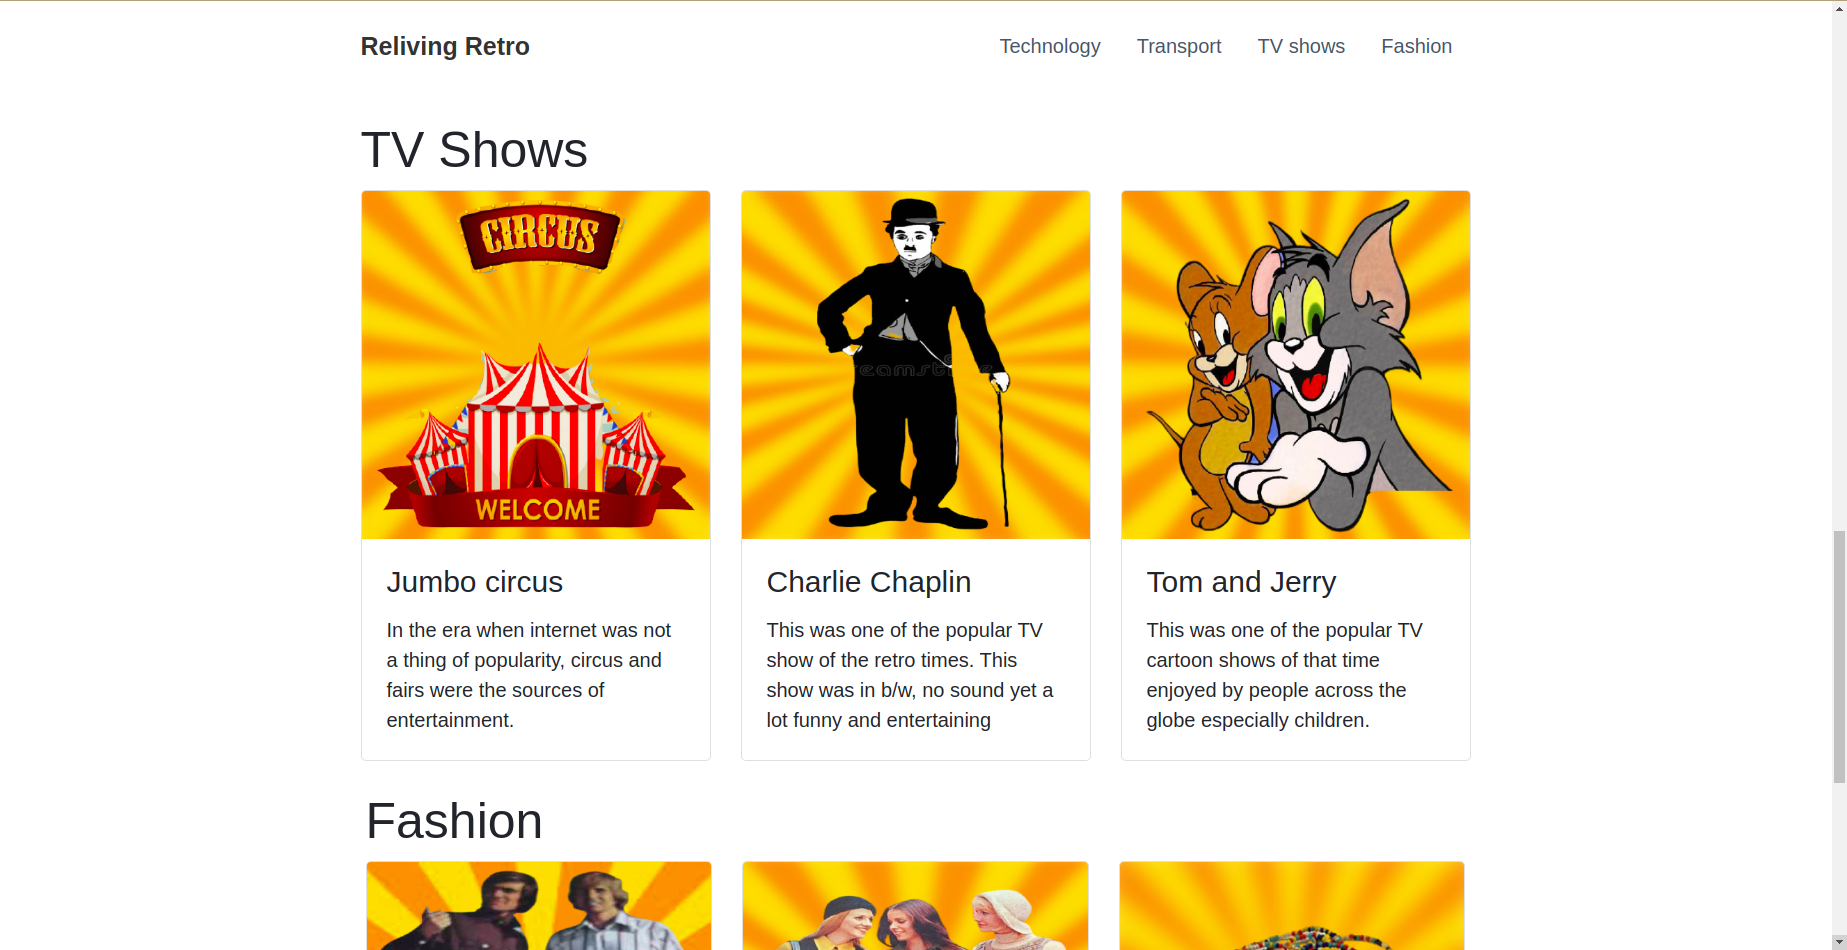Screen dimensions: 1847x950
Task: Select the TV shows nav item
Action: pos(1301,46)
